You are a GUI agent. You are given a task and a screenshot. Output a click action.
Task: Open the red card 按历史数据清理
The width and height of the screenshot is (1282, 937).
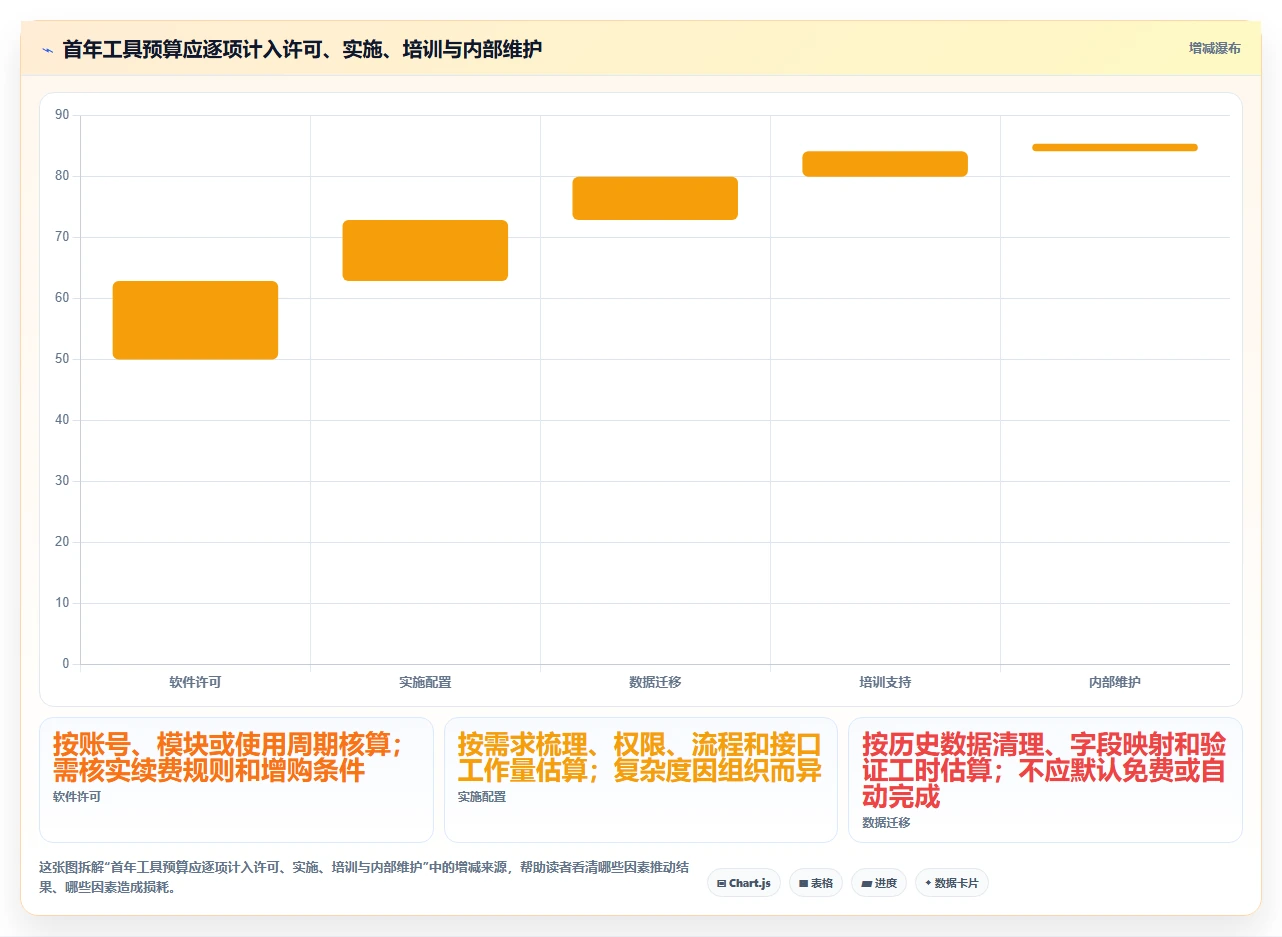pyautogui.click(x=1045, y=780)
